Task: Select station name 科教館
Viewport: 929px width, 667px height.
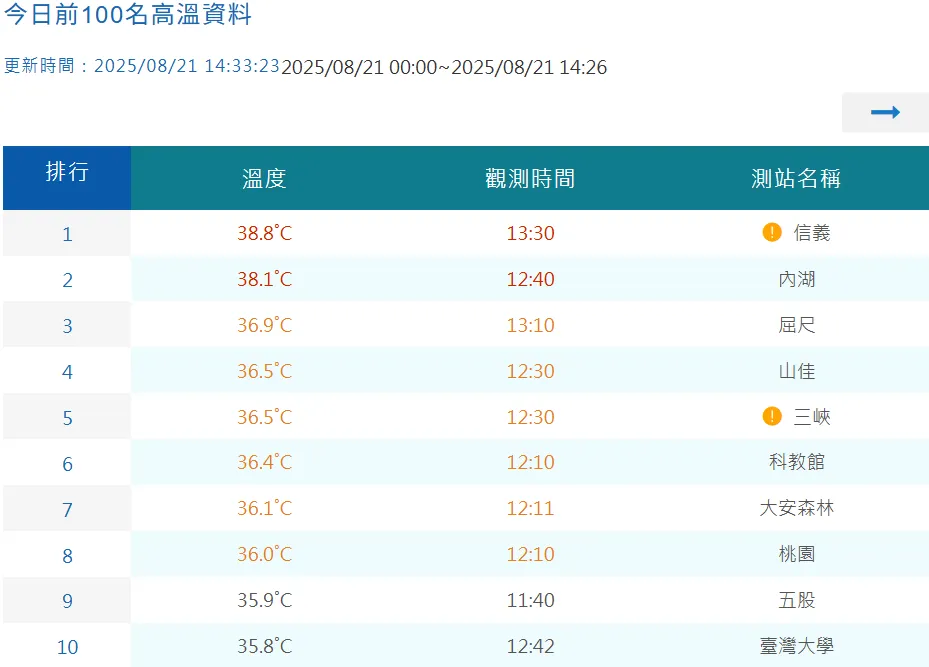Action: (x=796, y=462)
